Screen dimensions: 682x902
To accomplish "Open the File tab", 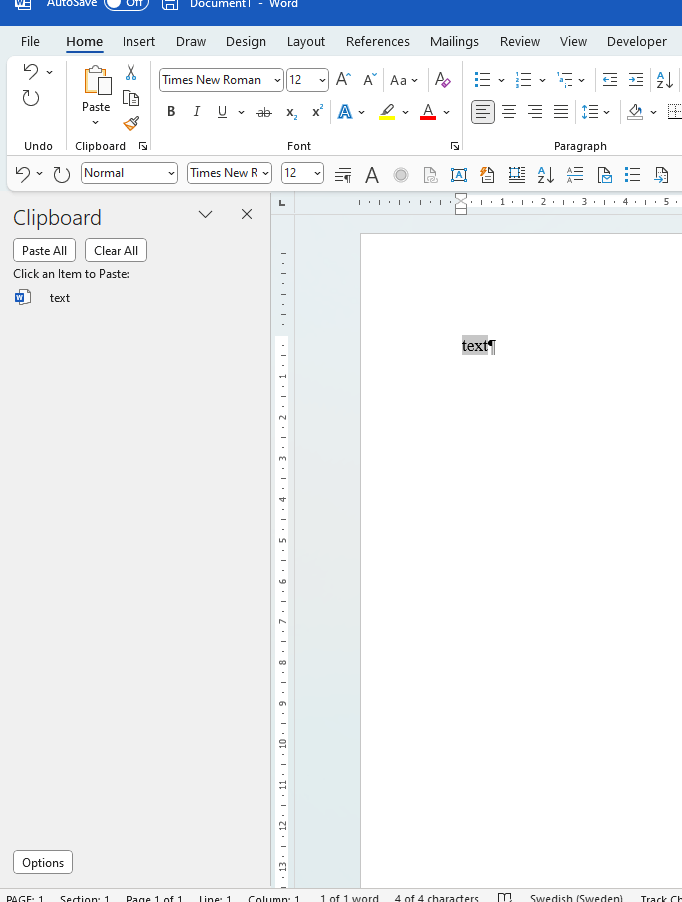I will (30, 41).
